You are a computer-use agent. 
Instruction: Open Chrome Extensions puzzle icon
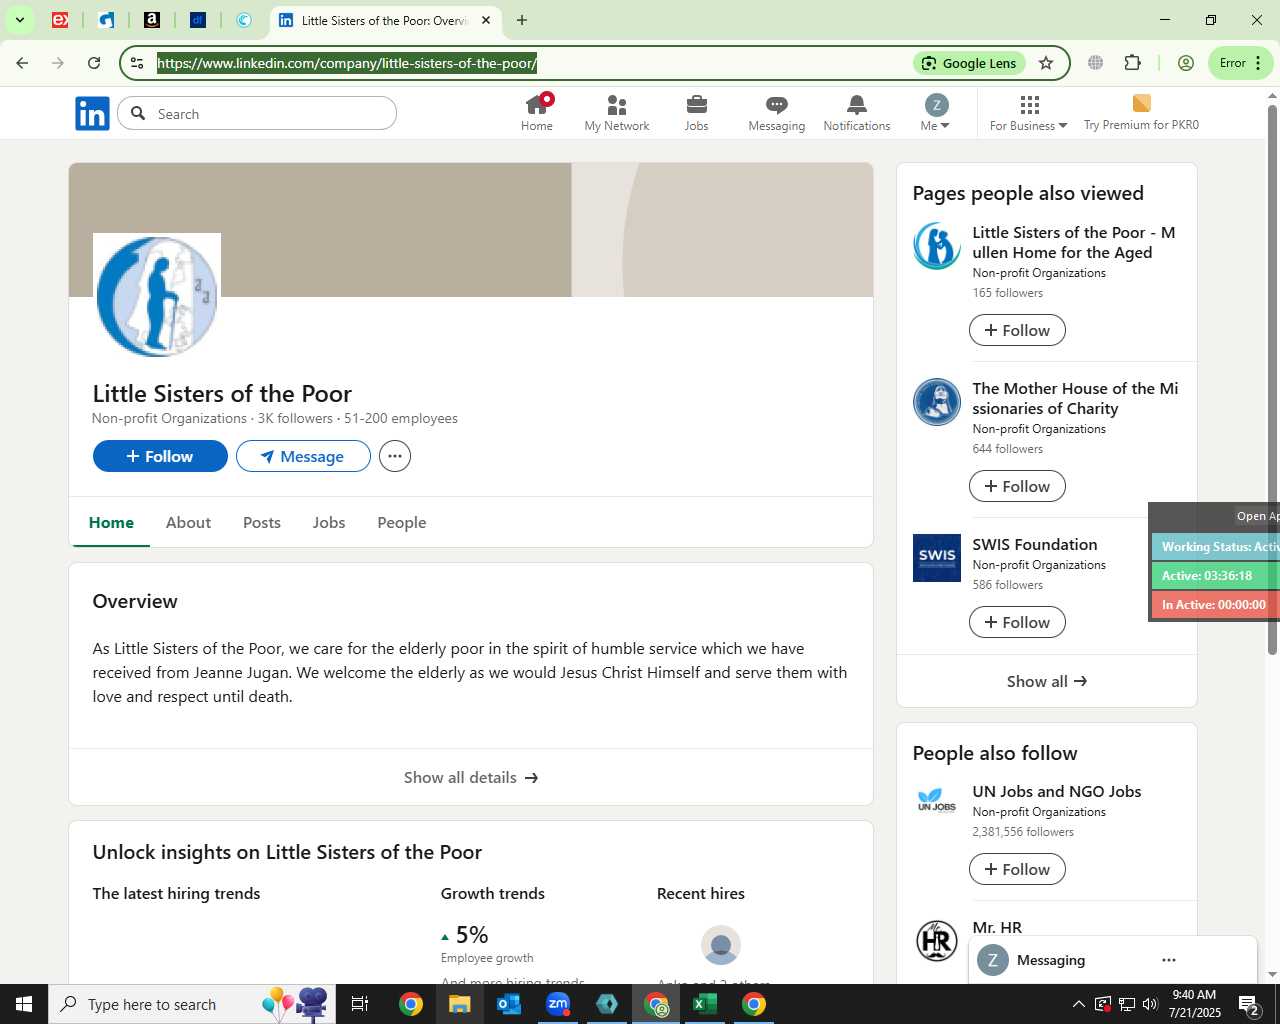tap(1133, 63)
